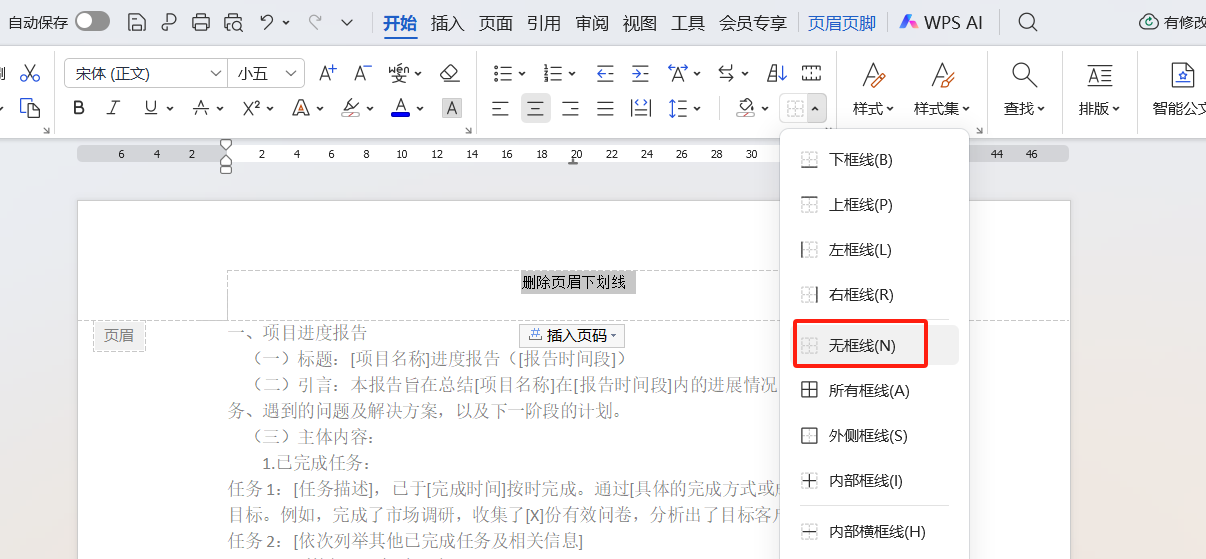This screenshot has height=559, width=1206.
Task: Click distributed alignment icon
Action: click(641, 108)
